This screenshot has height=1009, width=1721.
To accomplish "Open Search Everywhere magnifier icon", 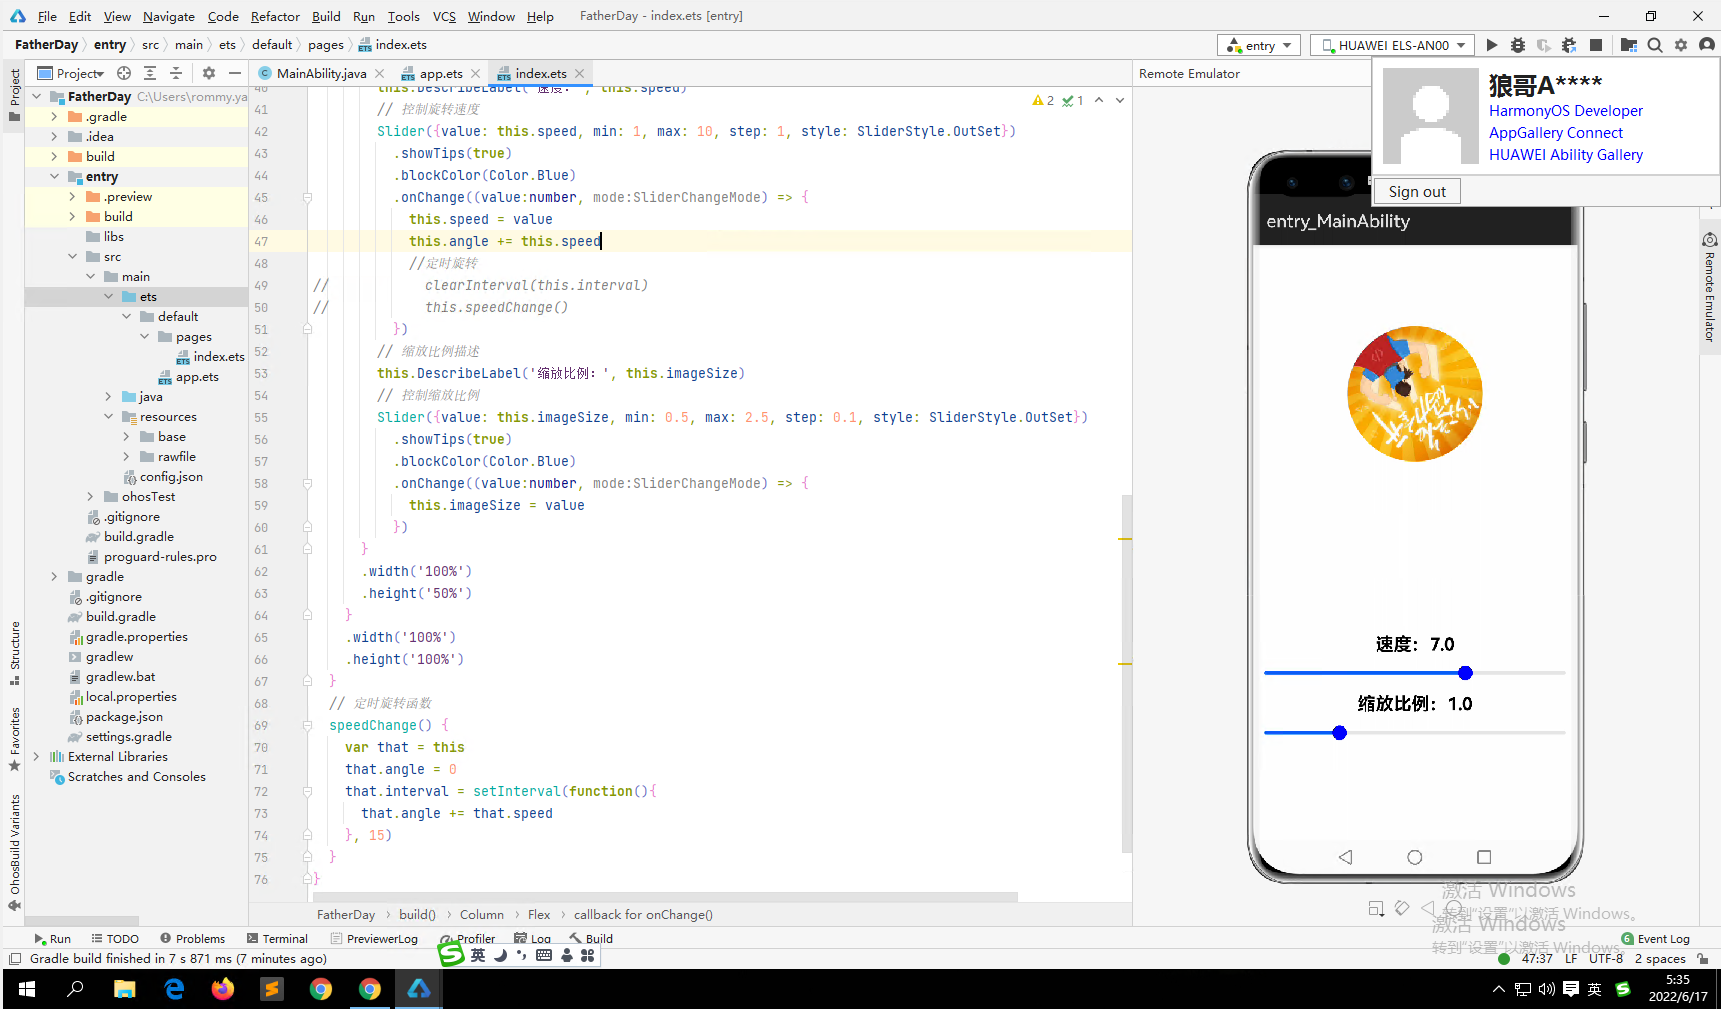I will tap(1655, 45).
